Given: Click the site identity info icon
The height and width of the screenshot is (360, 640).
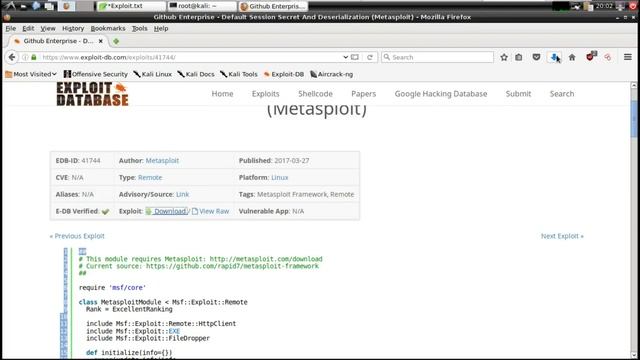Looking at the screenshot, I should coord(25,57).
